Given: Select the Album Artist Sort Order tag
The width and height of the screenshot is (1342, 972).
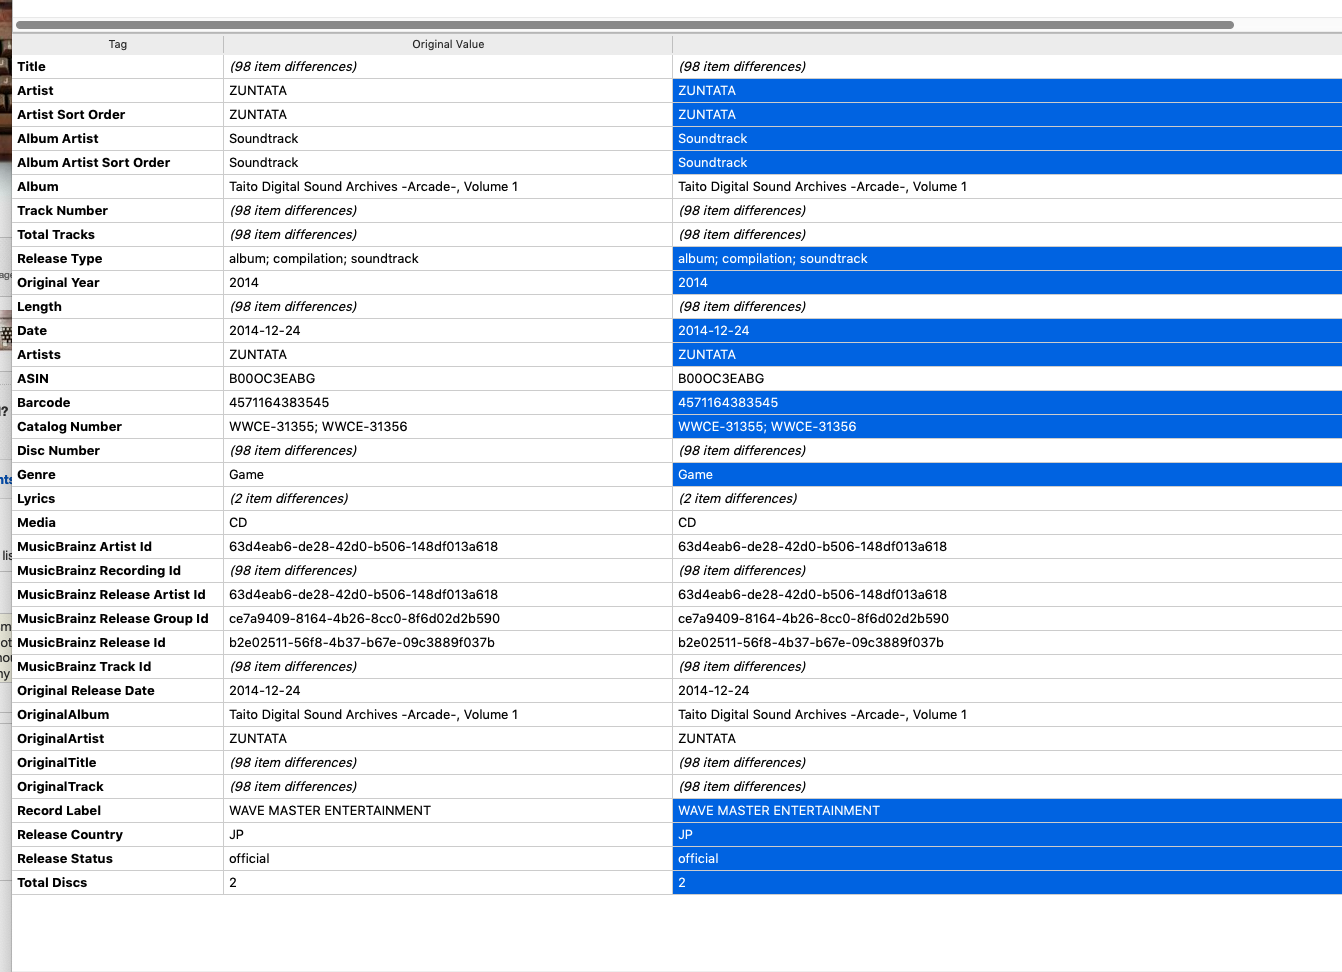Looking at the screenshot, I should click(x=93, y=163).
